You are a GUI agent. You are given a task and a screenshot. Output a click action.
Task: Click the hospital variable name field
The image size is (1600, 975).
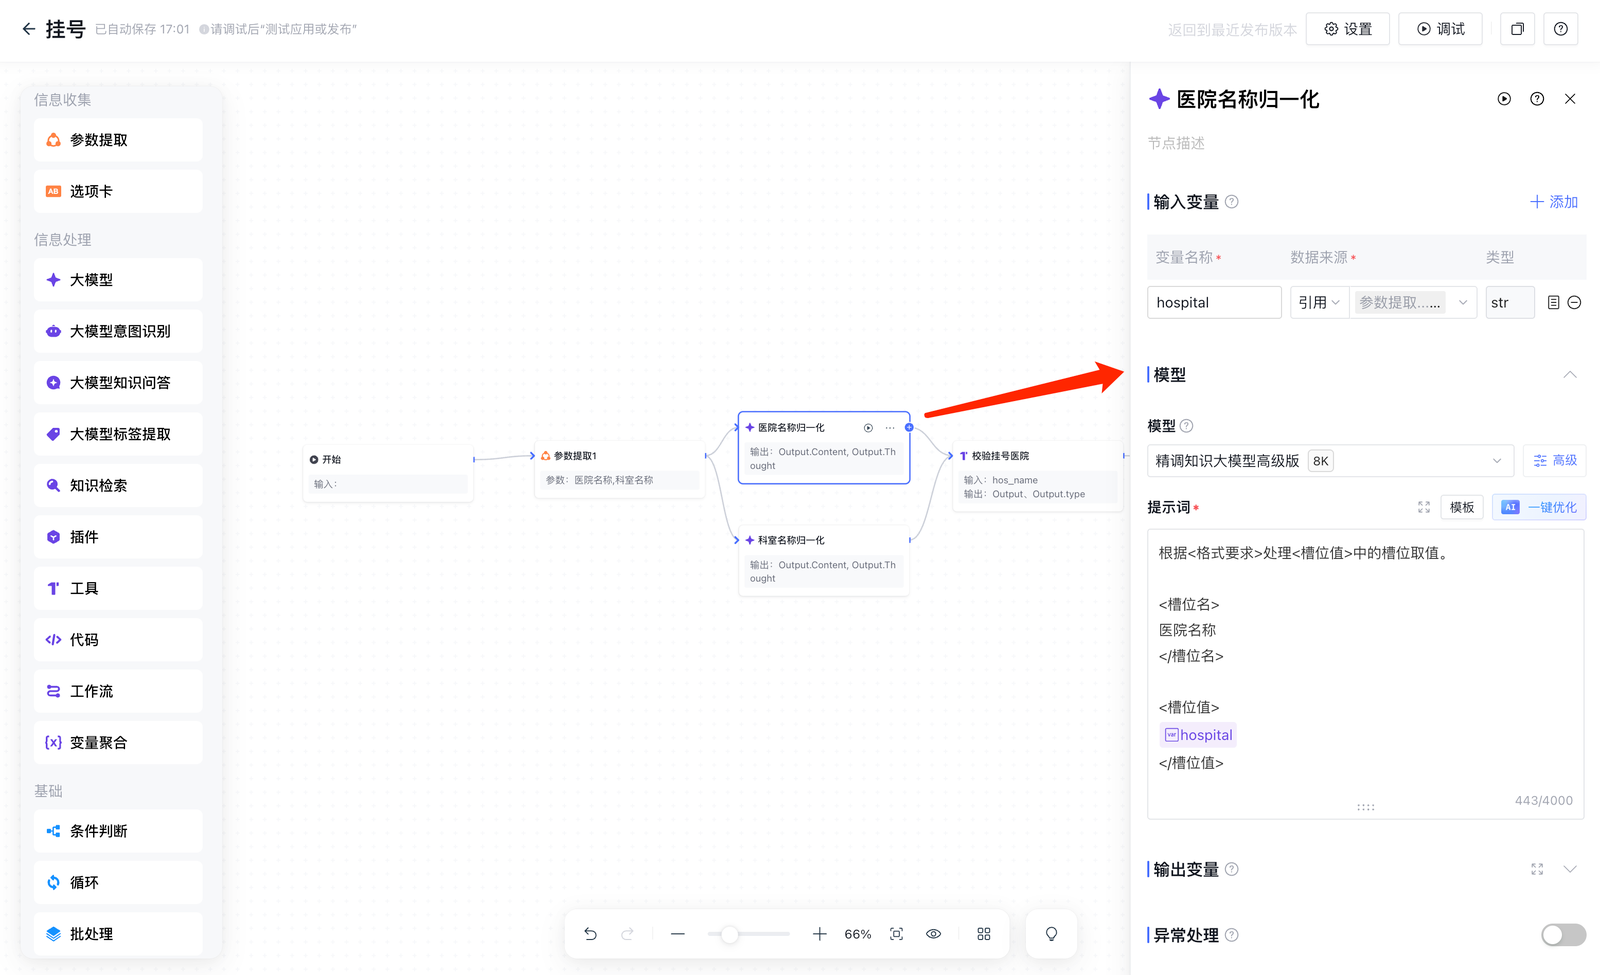pos(1214,303)
